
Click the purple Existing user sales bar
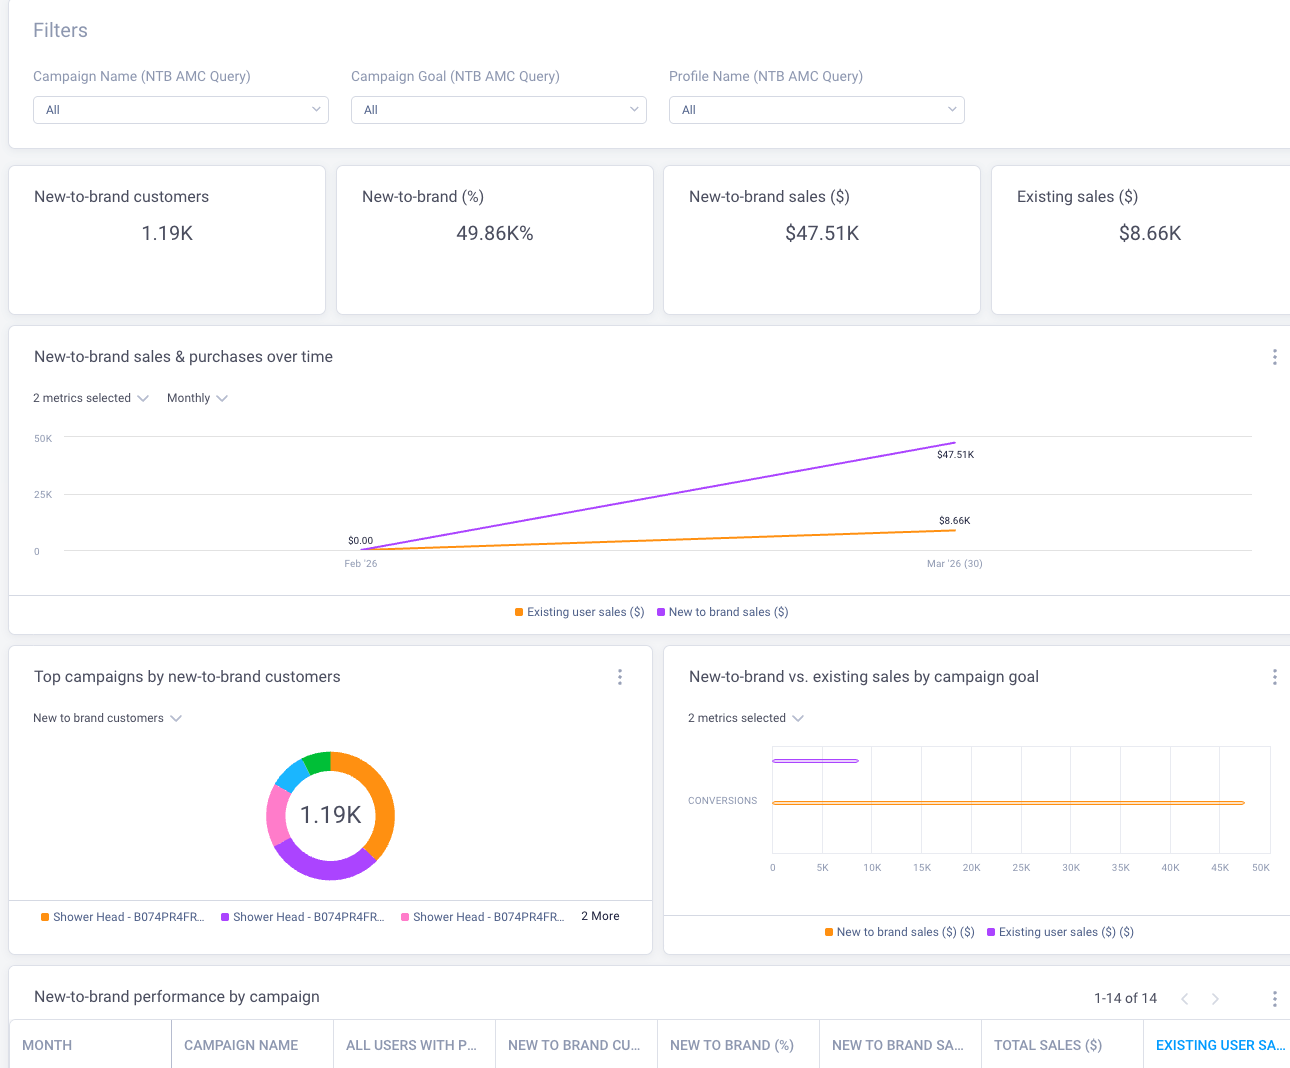point(815,761)
